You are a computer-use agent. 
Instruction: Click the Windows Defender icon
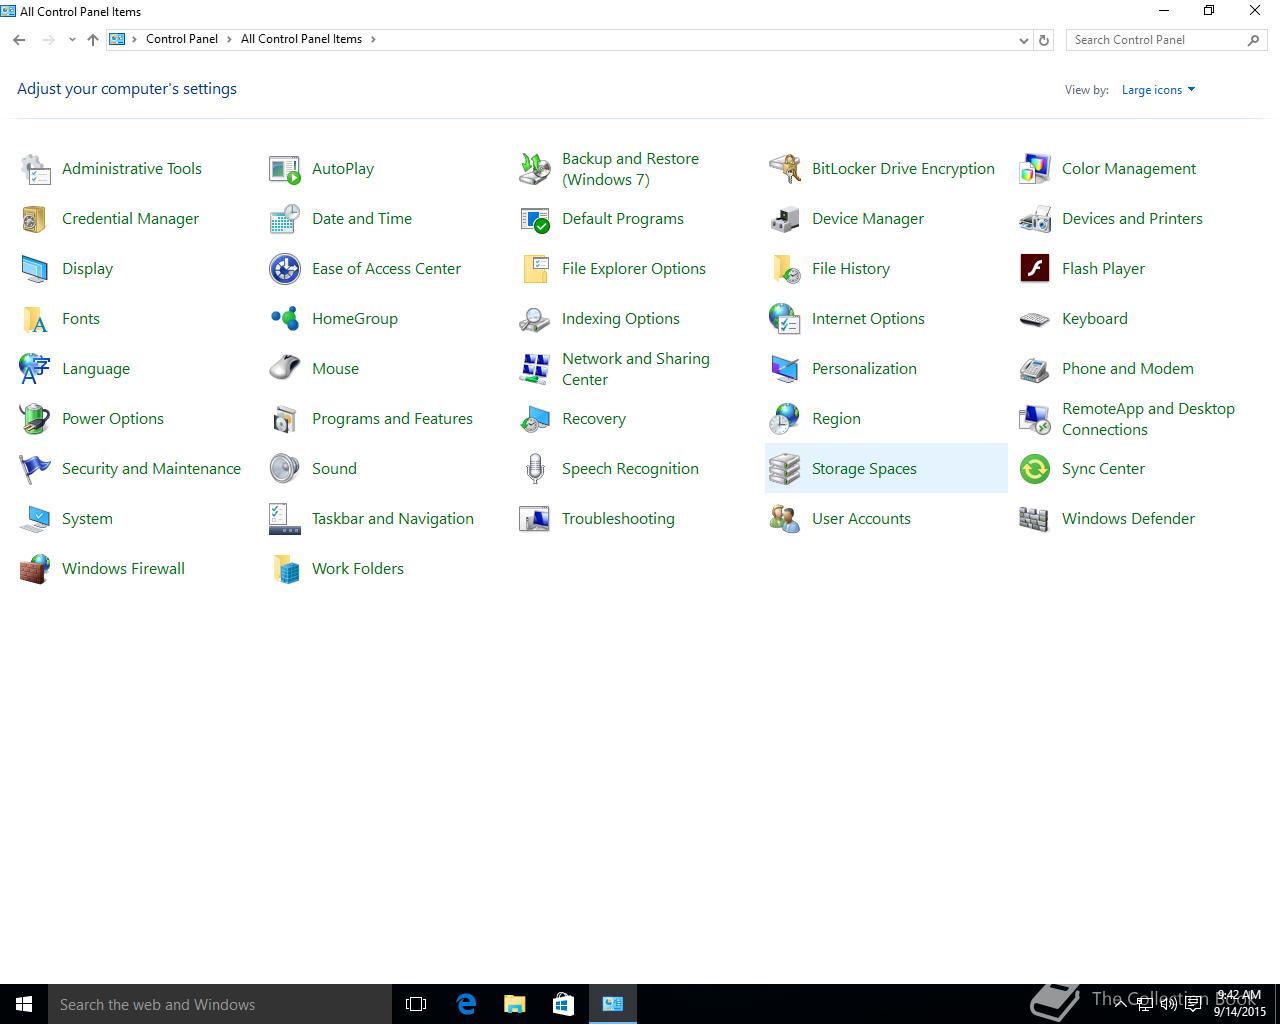point(1035,519)
